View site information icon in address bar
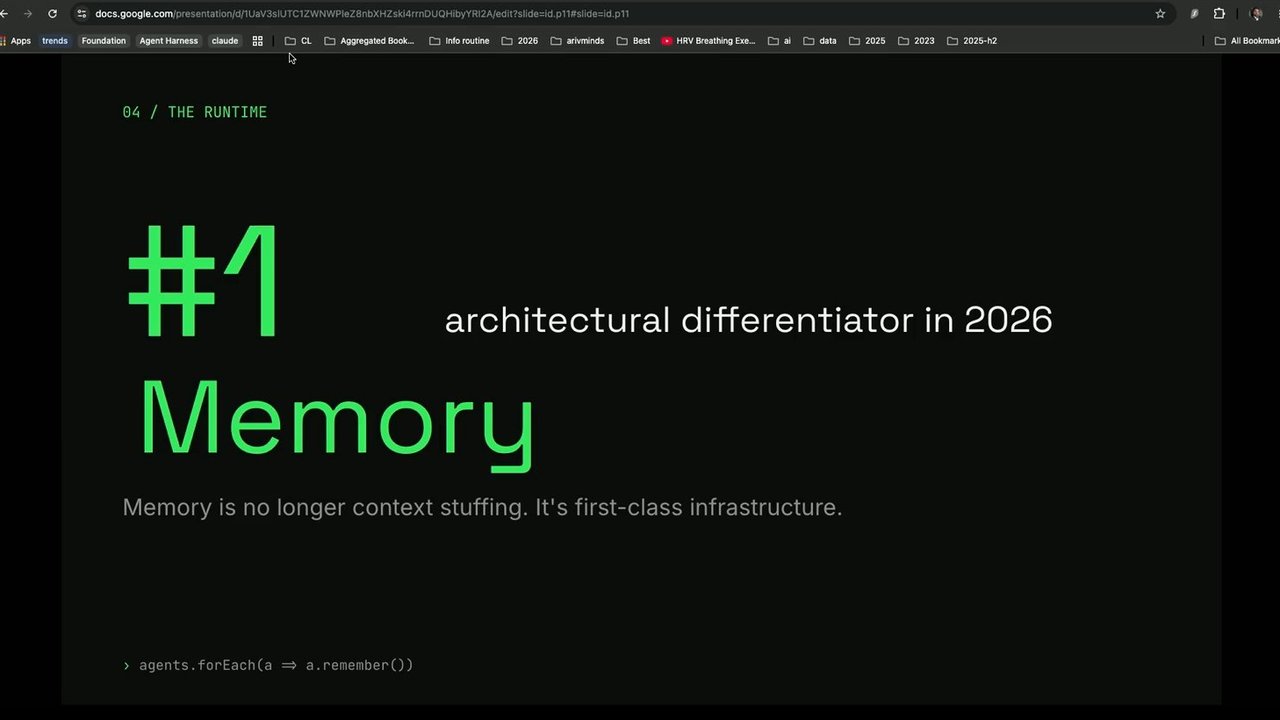 coord(81,14)
